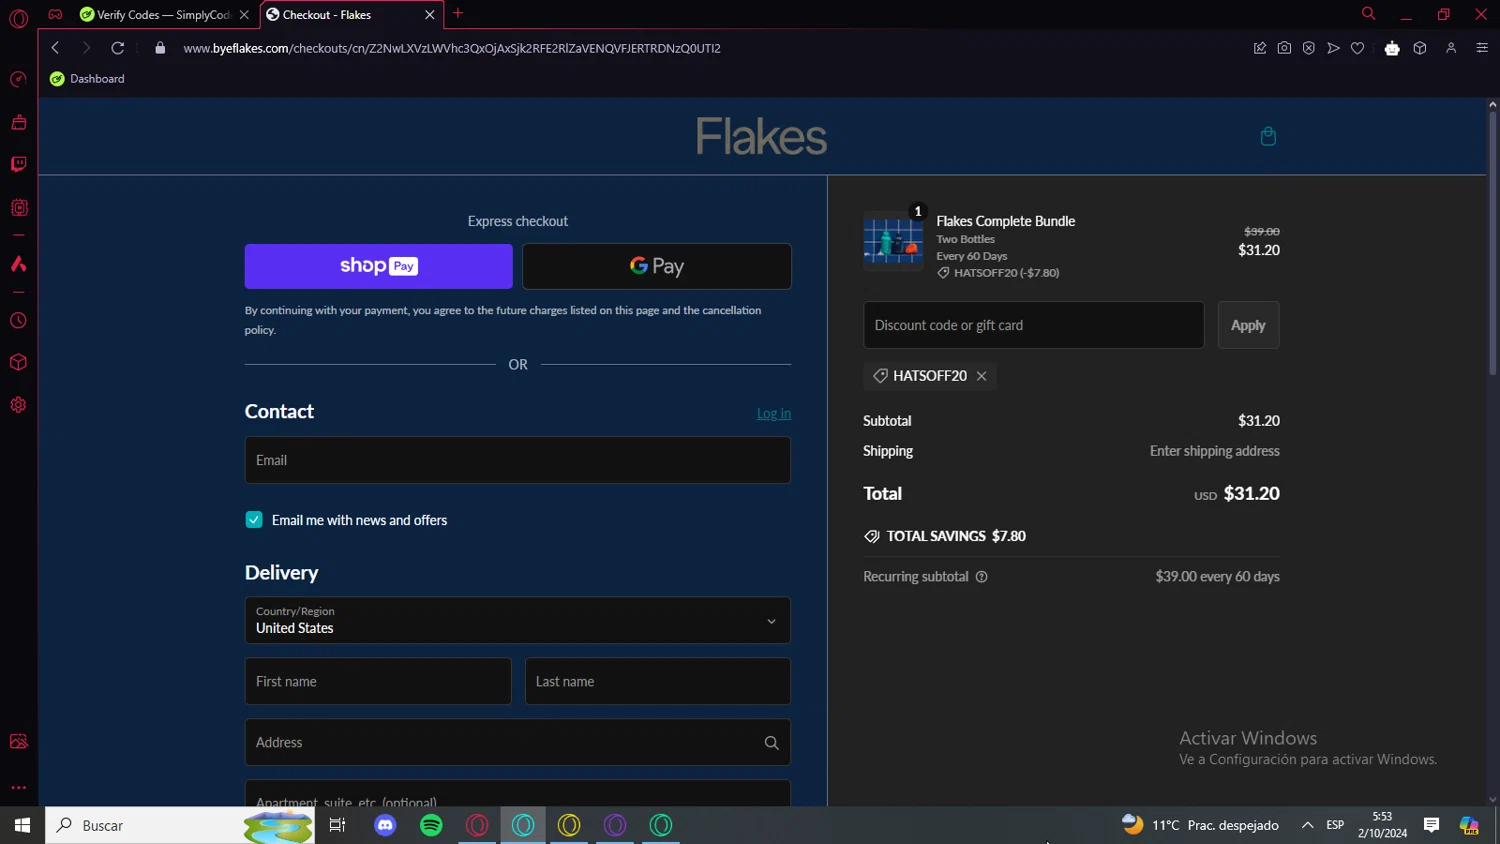1500x844 pixels.
Task: Click the site lock security icon
Action: point(160,48)
